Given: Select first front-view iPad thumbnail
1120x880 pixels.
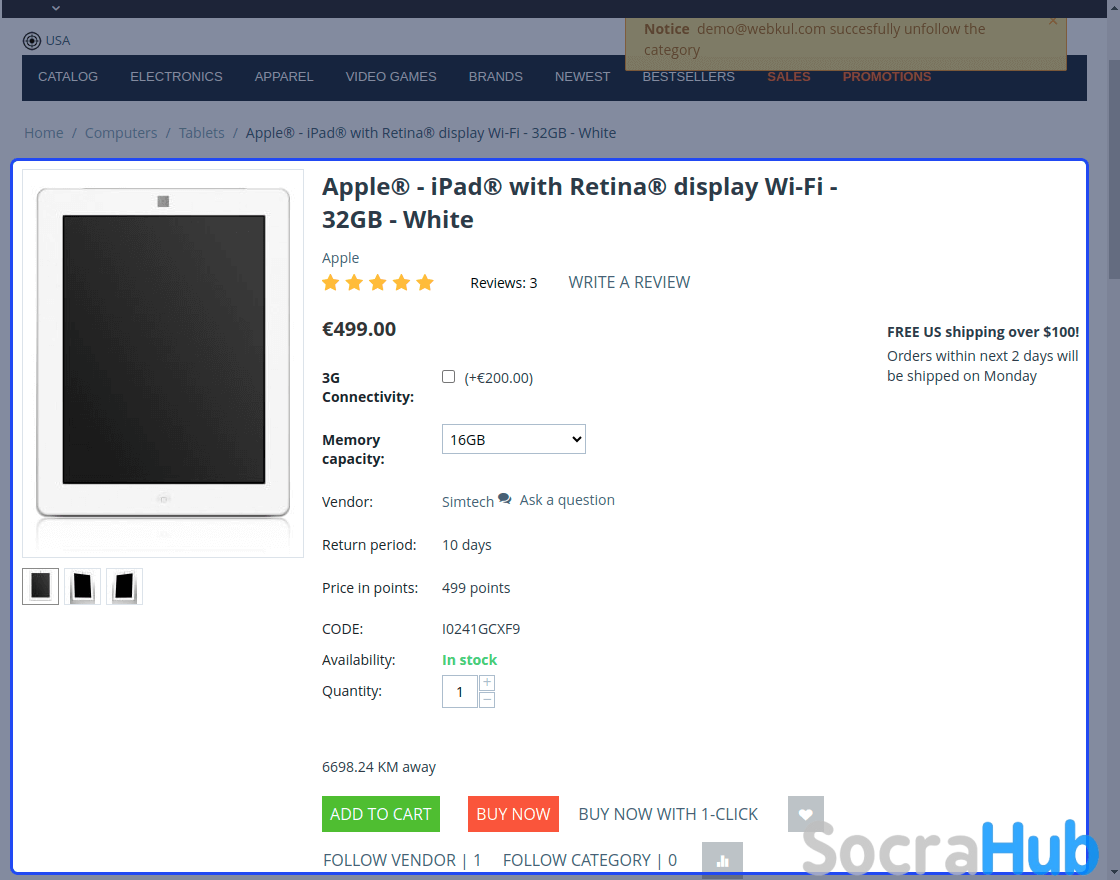Looking at the screenshot, I should click(x=41, y=586).
